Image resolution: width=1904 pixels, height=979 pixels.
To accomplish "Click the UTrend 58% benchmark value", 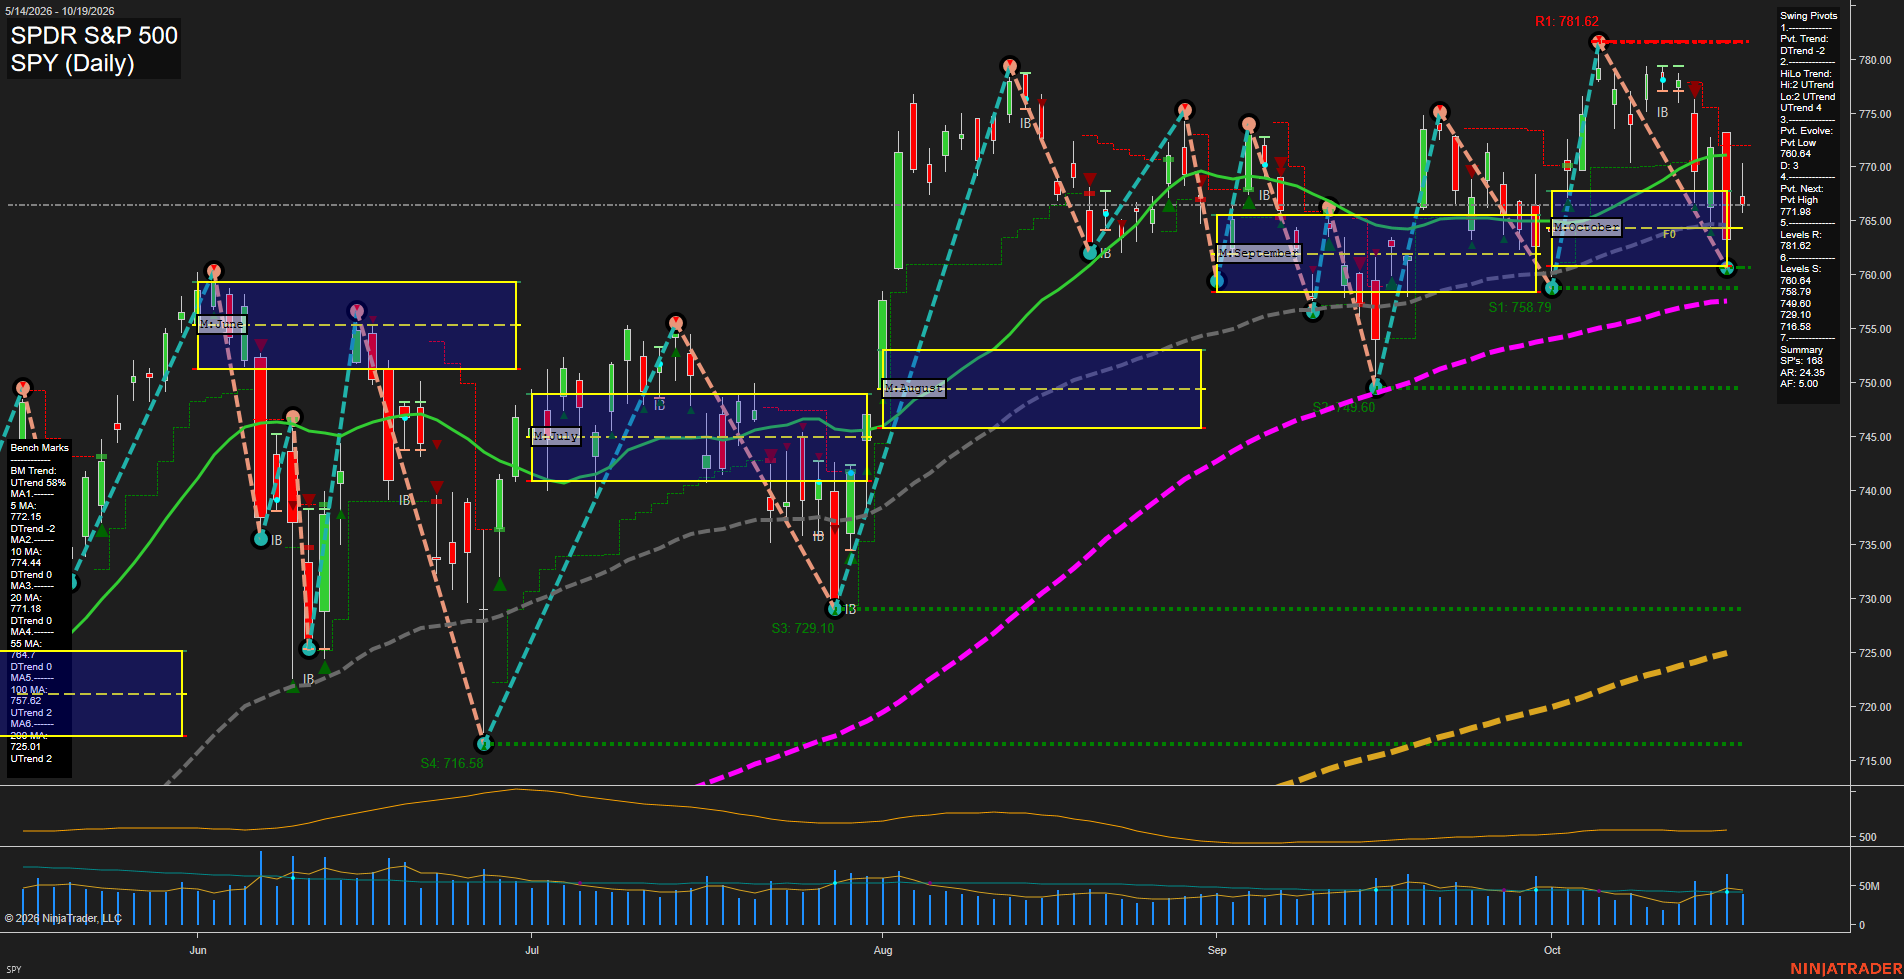I will 38,483.
